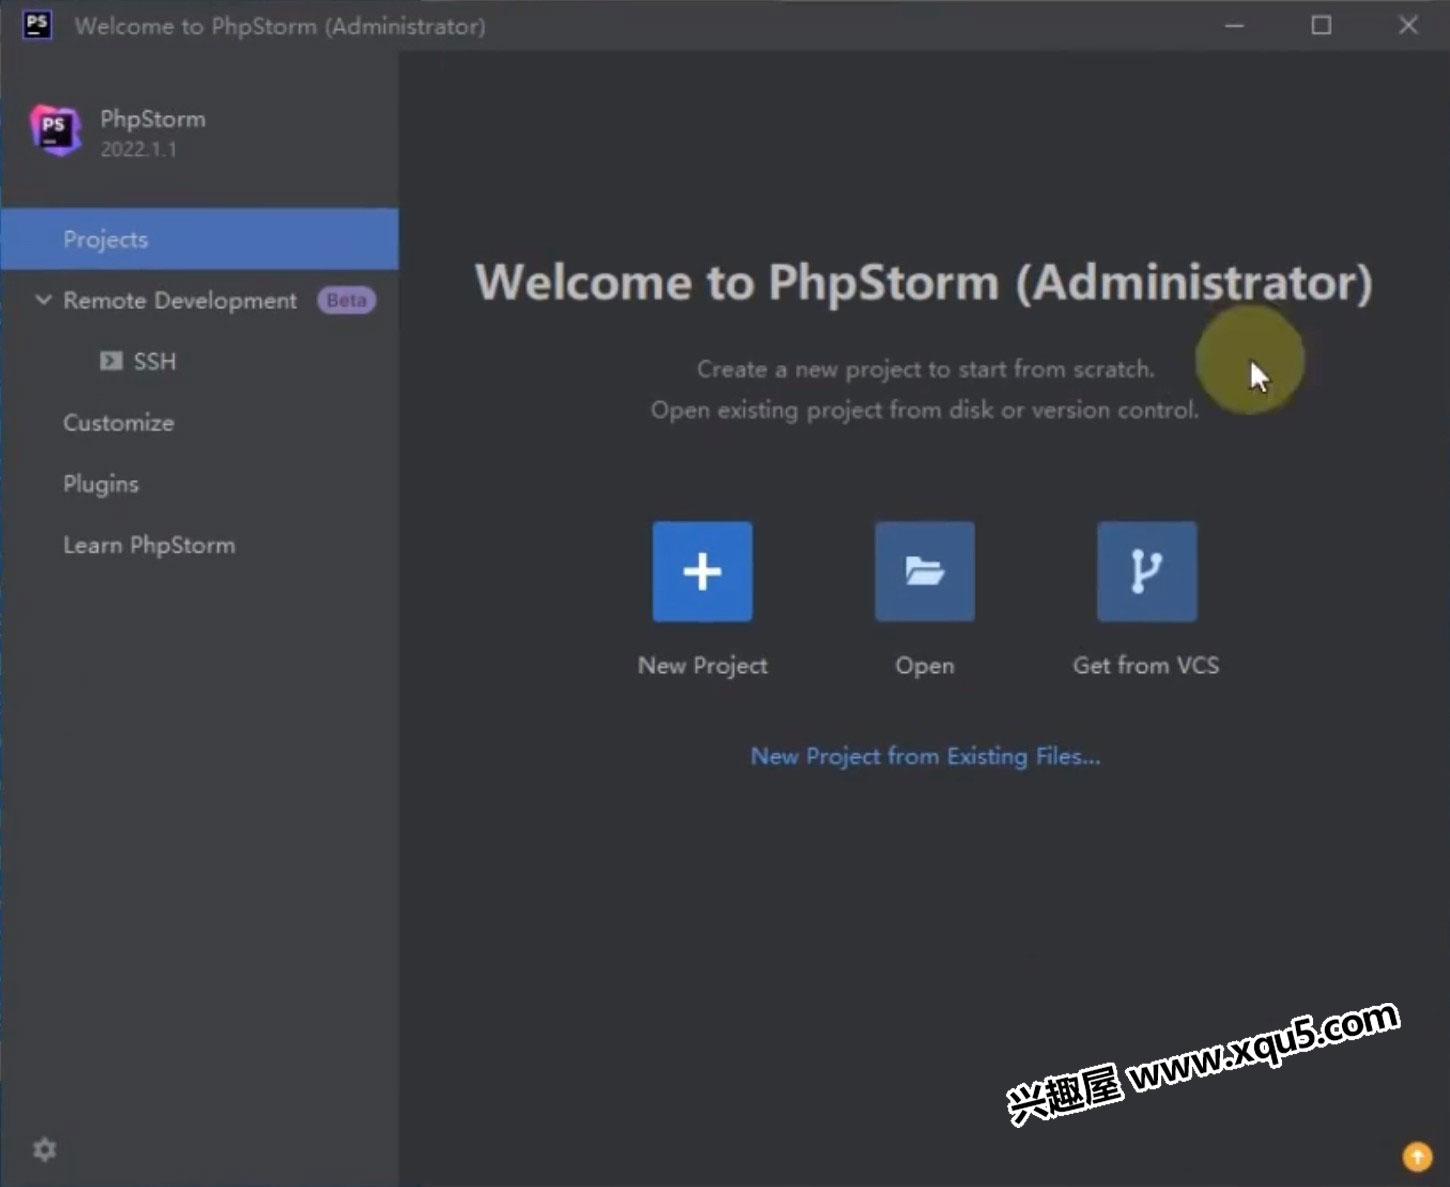Viewport: 1450px width, 1187px height.
Task: Click the orange update notification icon
Action: (x=1416, y=1156)
